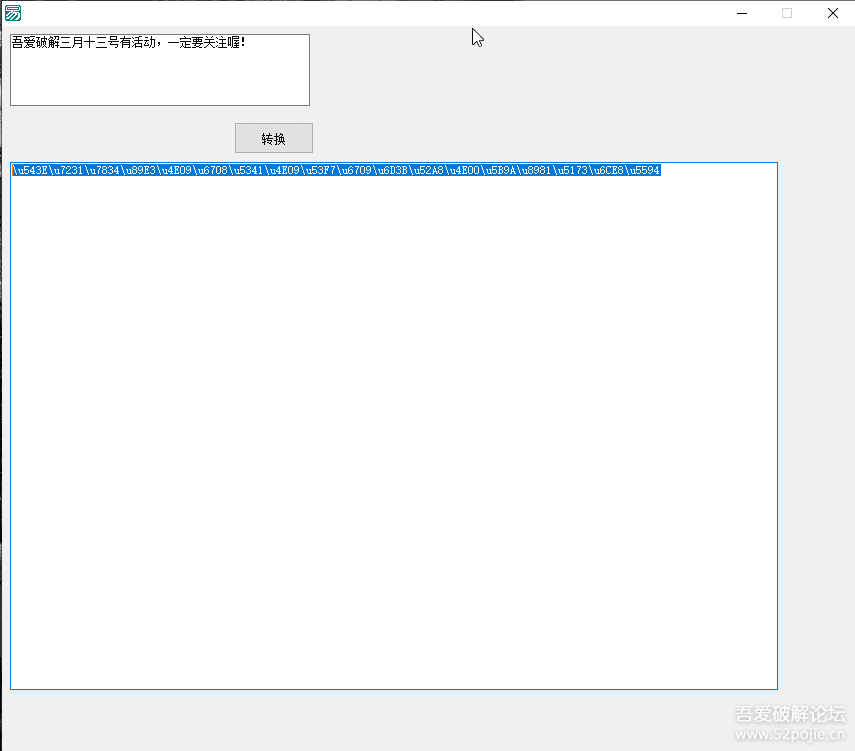Focus the Chinese text input box
Image resolution: width=855 pixels, height=751 pixels.
pos(160,70)
